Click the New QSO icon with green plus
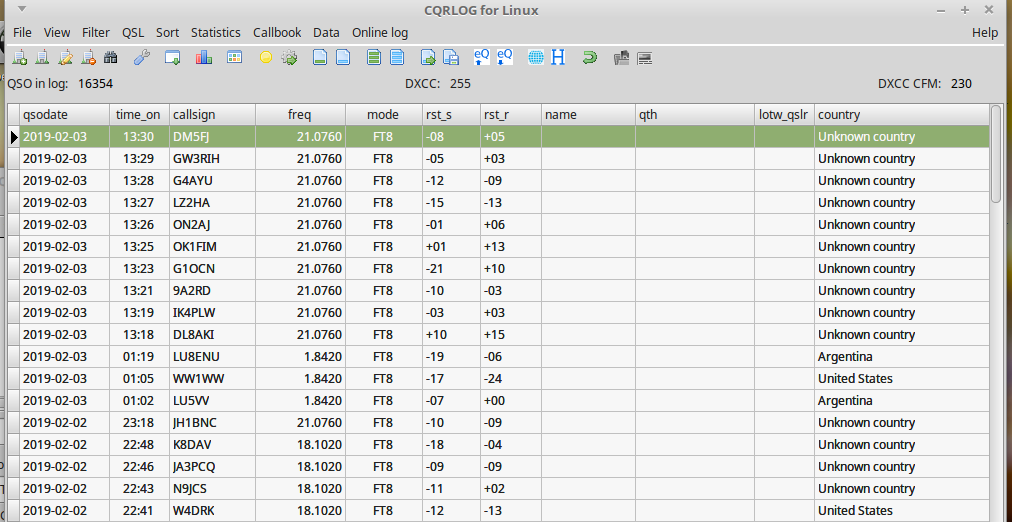 [20, 58]
